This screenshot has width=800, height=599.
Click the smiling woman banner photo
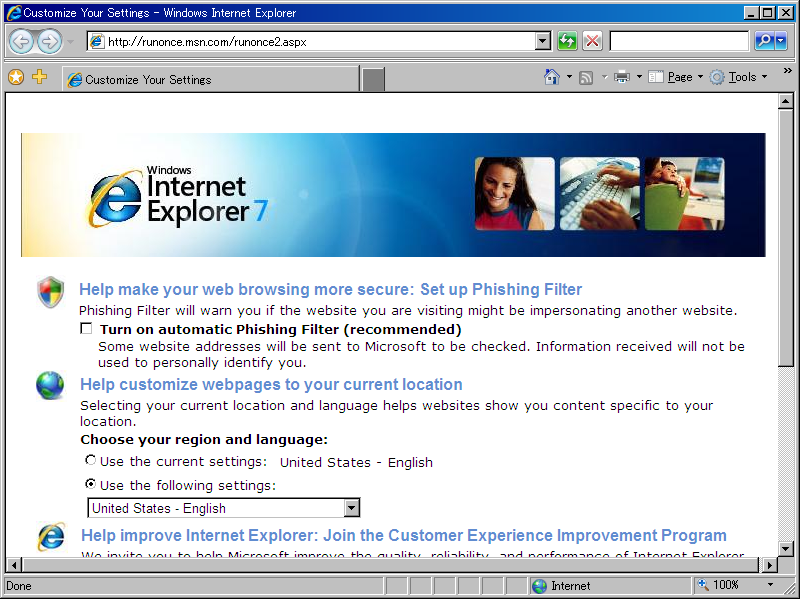[x=514, y=194]
